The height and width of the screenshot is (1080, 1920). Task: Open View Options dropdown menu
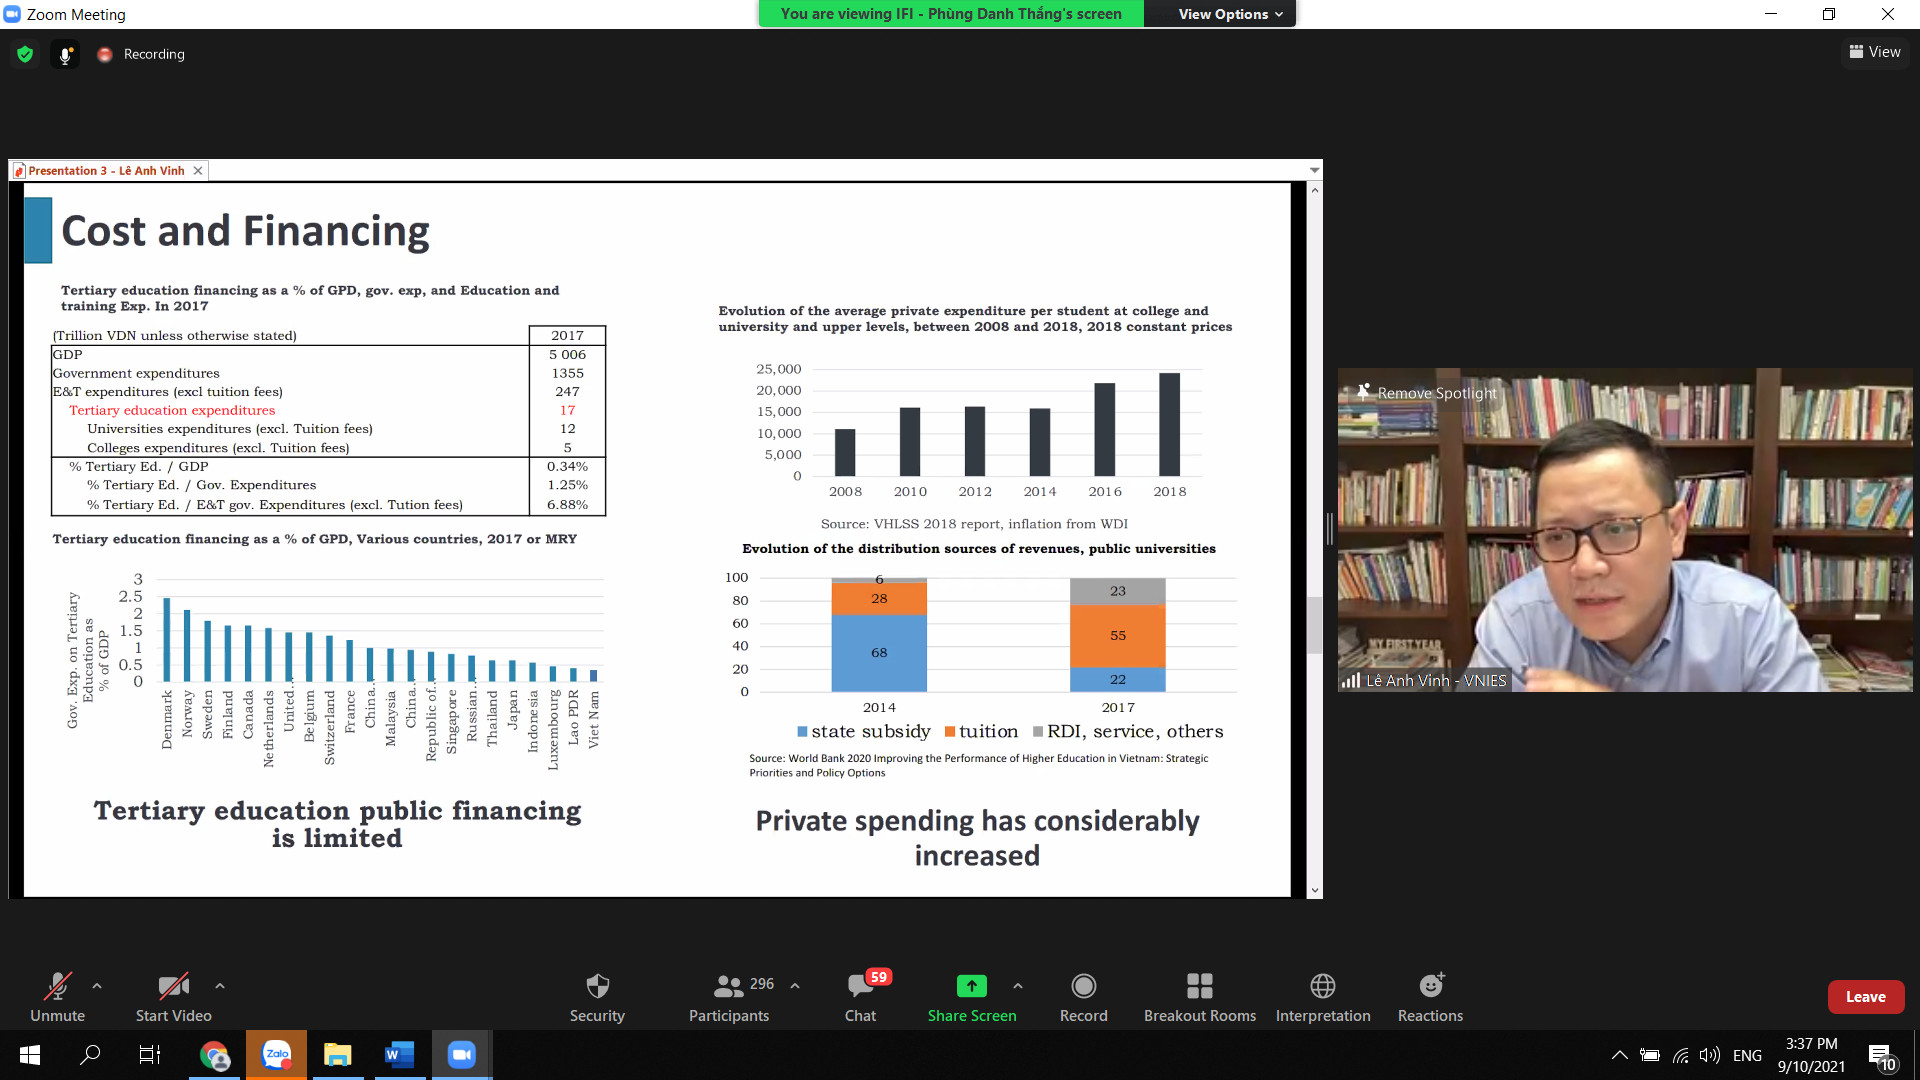[1229, 13]
